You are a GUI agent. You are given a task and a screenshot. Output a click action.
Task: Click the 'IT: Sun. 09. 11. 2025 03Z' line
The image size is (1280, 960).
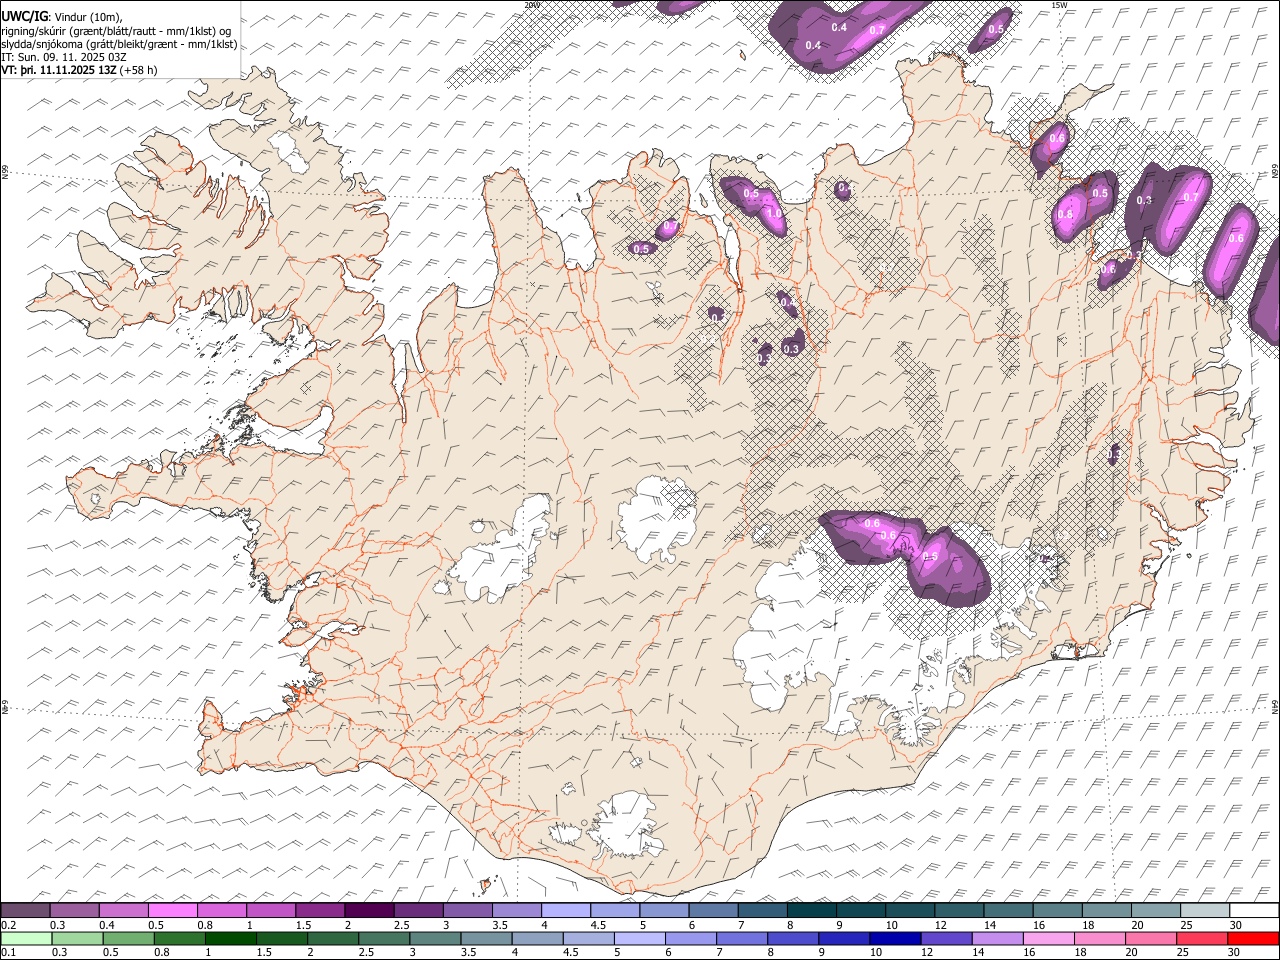tap(64, 57)
